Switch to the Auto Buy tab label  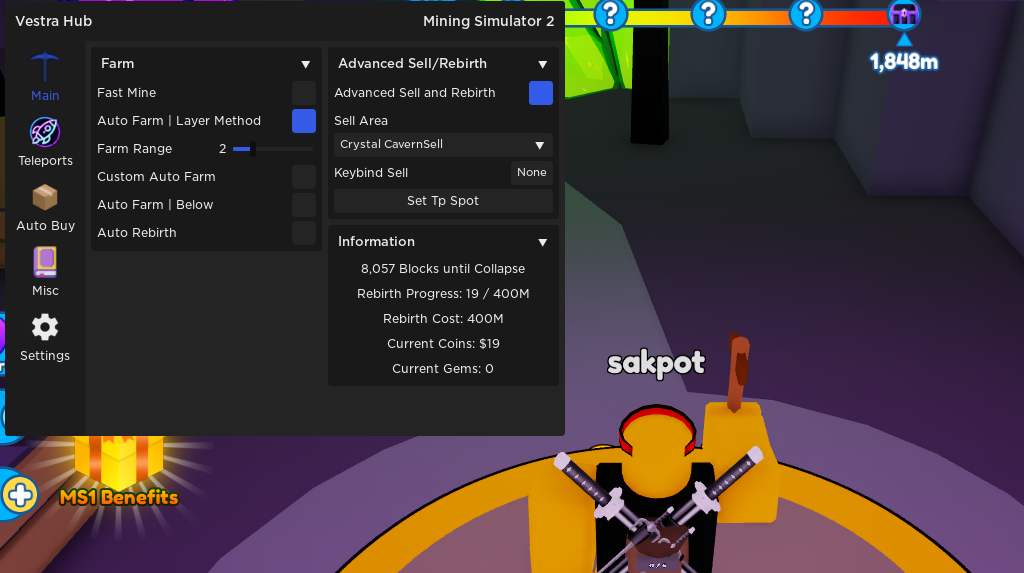45,226
